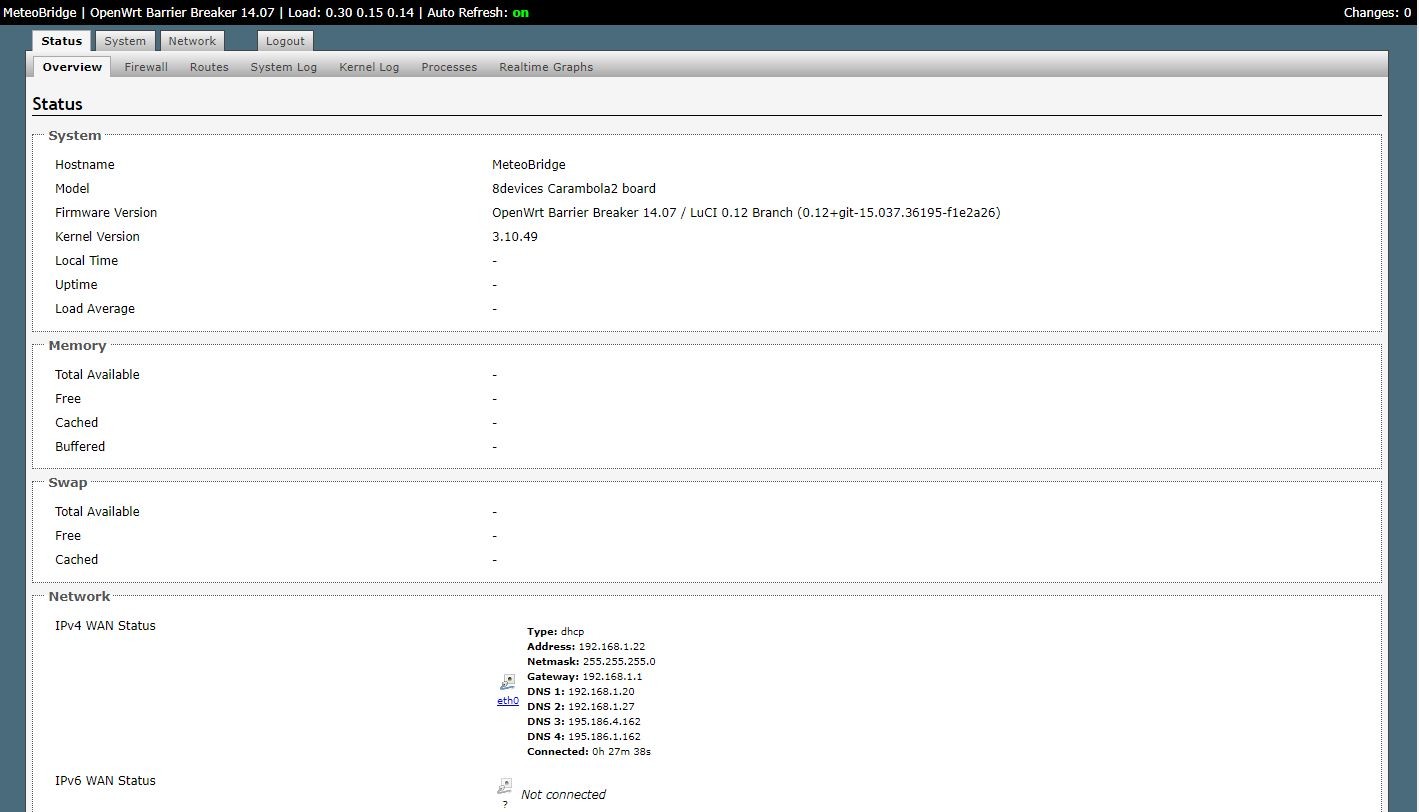This screenshot has height=812, width=1419.
Task: Select the Status main tab
Action: click(61, 41)
